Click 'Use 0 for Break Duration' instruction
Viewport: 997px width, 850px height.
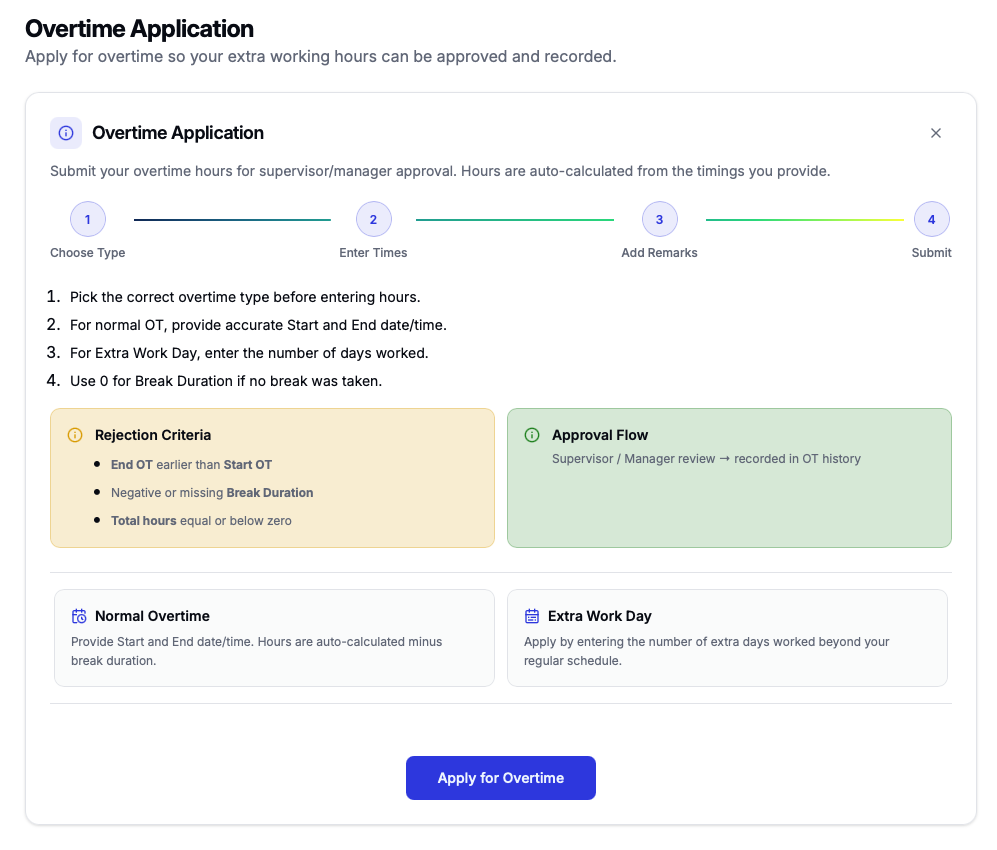[x=226, y=381]
